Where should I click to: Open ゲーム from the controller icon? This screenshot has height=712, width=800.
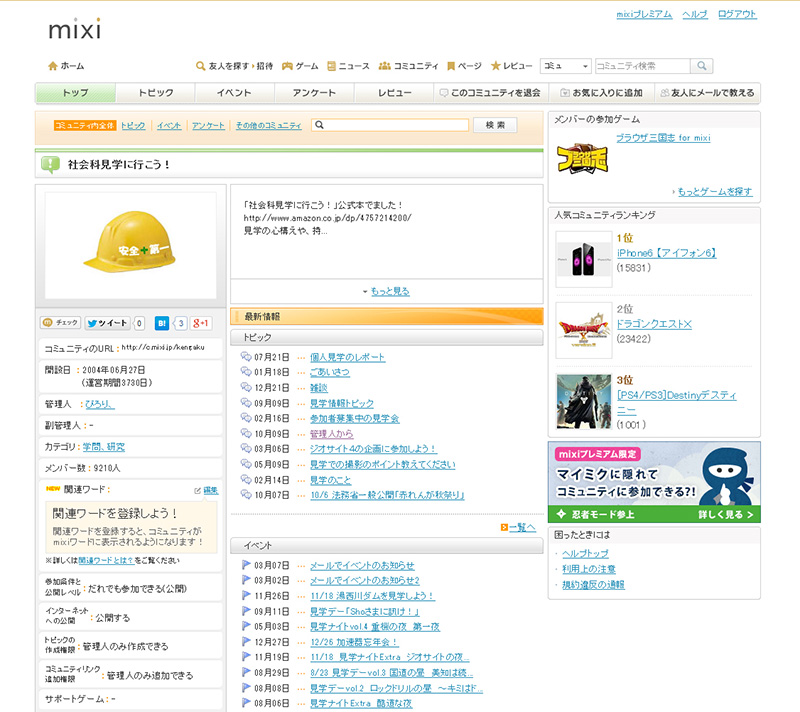tap(288, 66)
